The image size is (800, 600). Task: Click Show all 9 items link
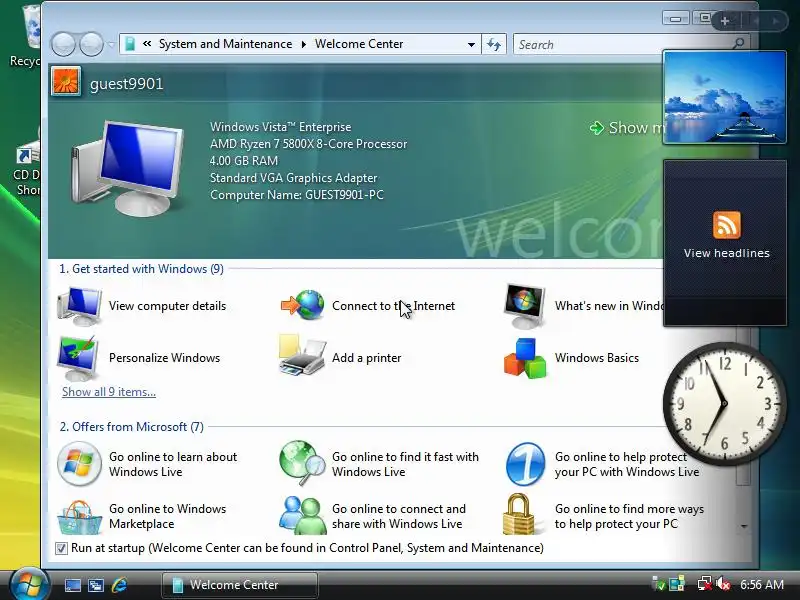pos(109,392)
